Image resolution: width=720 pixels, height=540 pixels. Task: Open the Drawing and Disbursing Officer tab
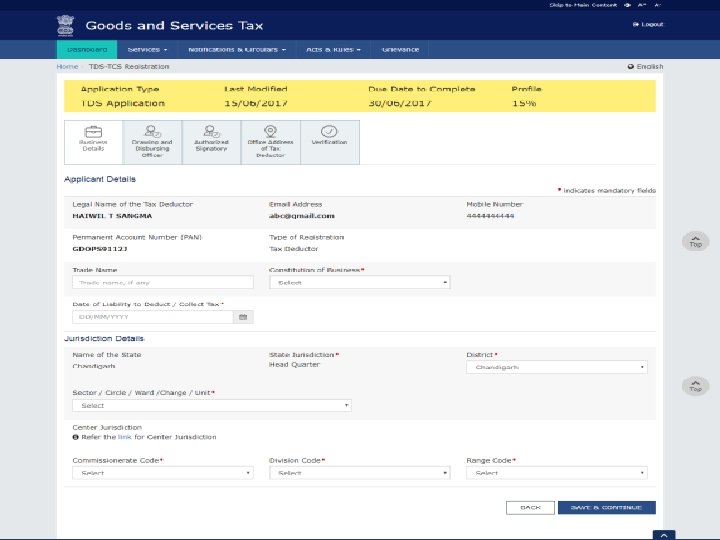tap(152, 142)
